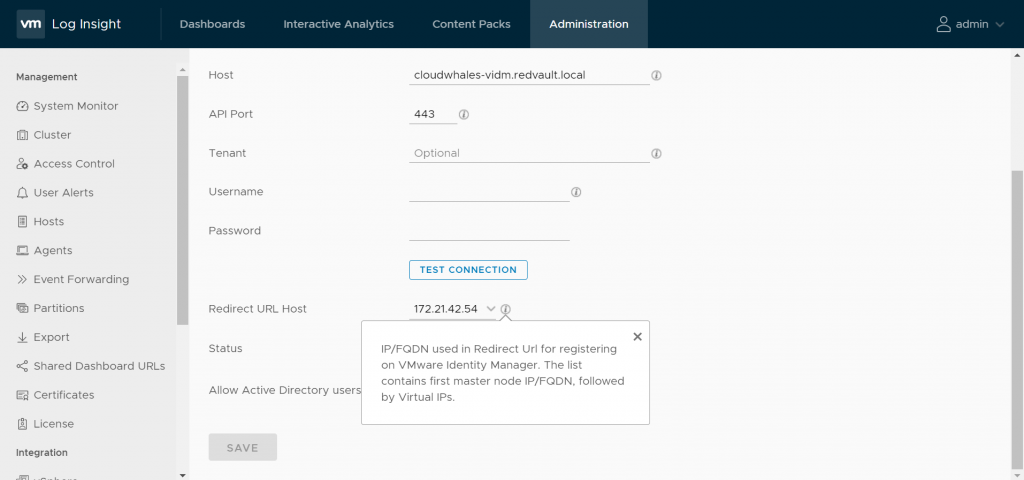Click the Export download icon
This screenshot has width=1024, height=480.
coord(22,337)
